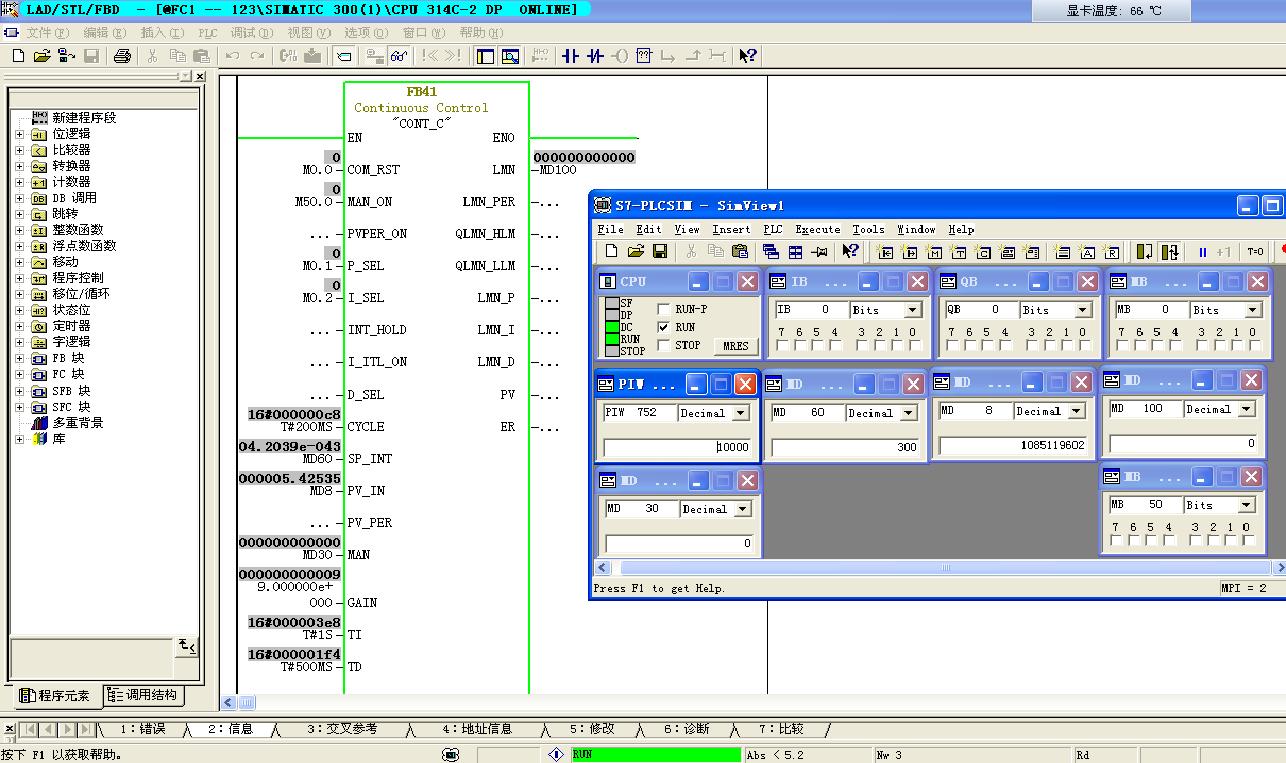Insert a normally open contact from the toolbar
This screenshot has width=1286, height=763.
click(x=570, y=56)
